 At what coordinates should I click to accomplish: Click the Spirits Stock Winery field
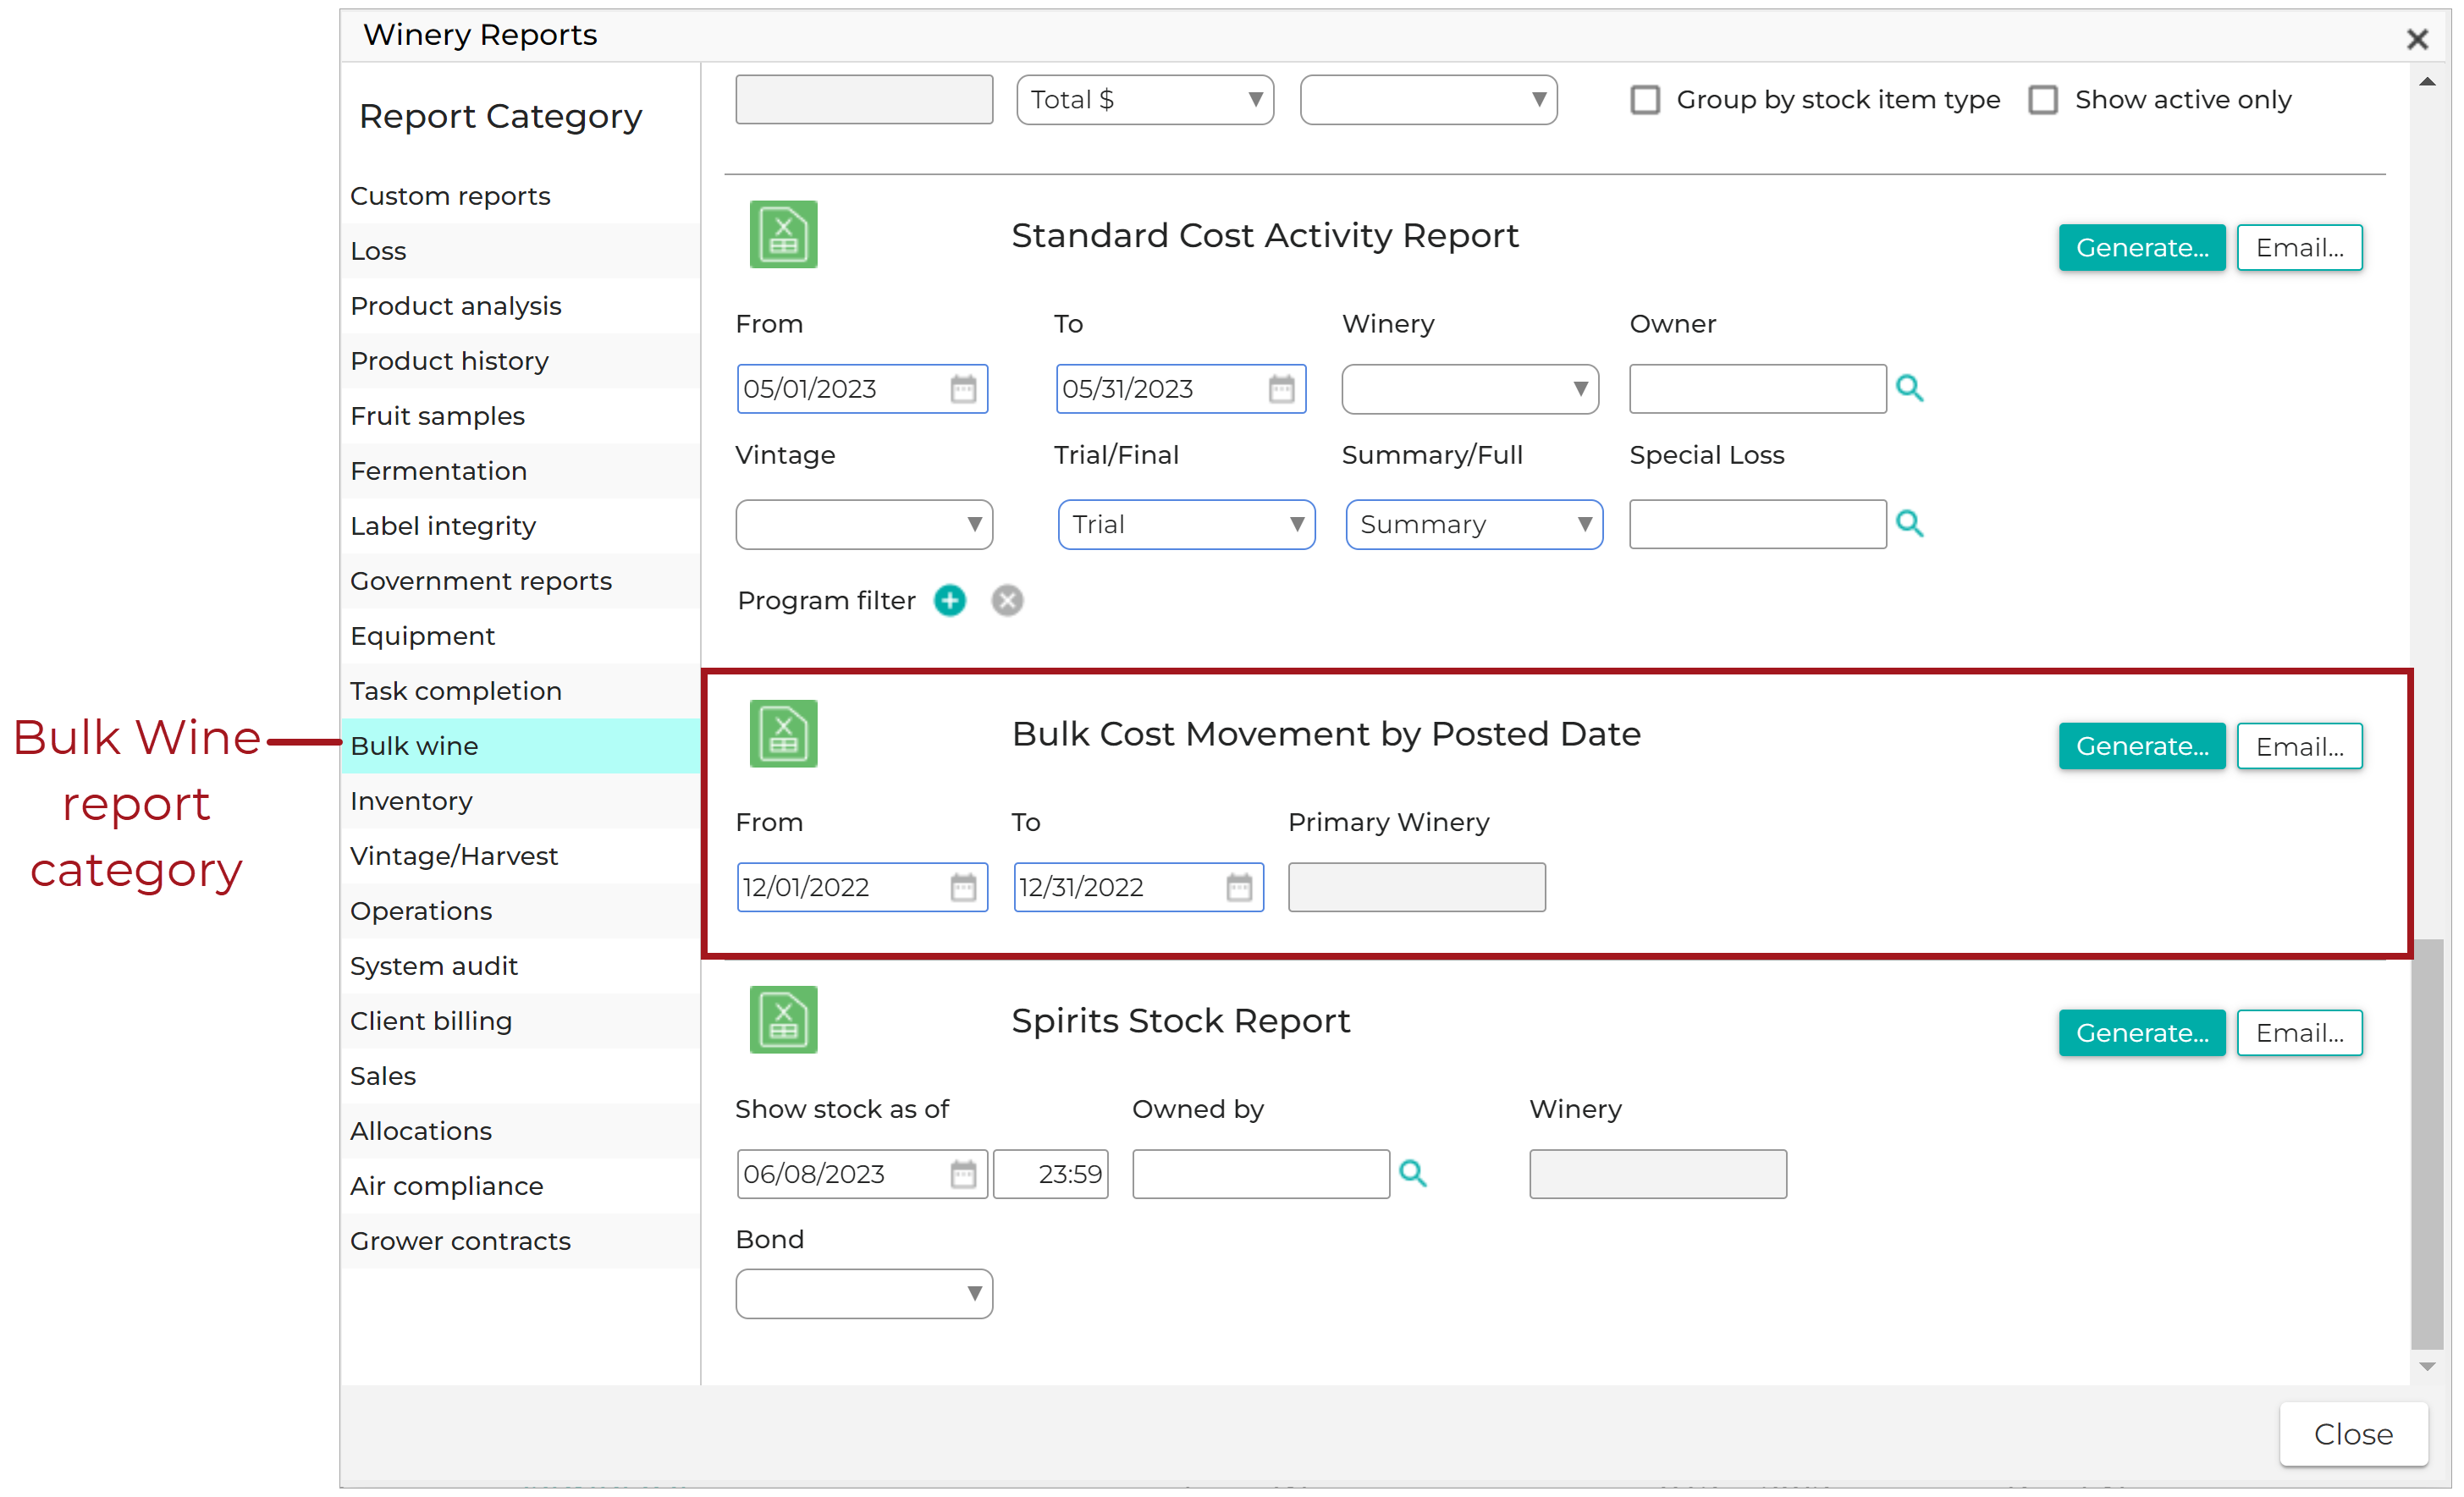pyautogui.click(x=1657, y=1174)
